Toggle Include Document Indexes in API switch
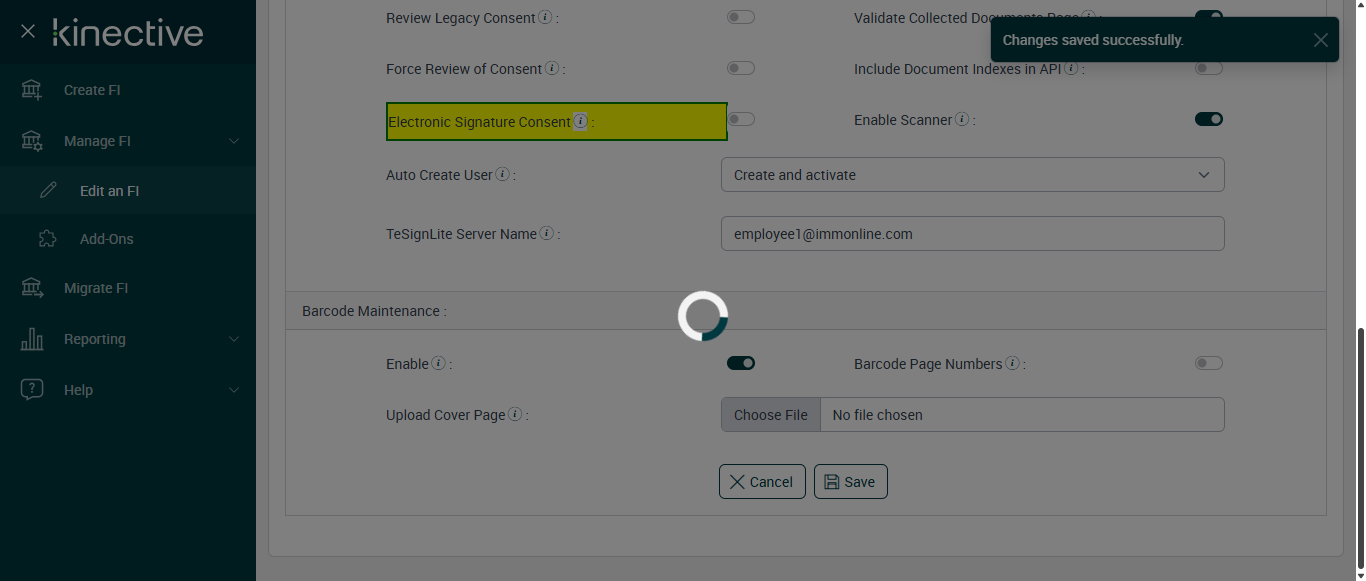This screenshot has width=1366, height=581. (x=1209, y=68)
